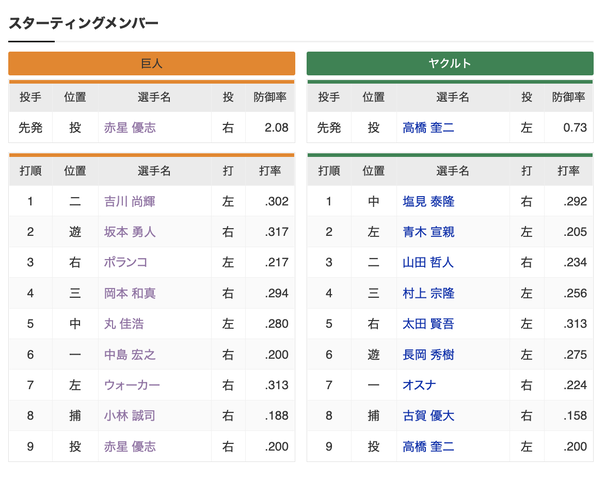
Task: Open 坂本 勇人 player page
Action: [130, 232]
